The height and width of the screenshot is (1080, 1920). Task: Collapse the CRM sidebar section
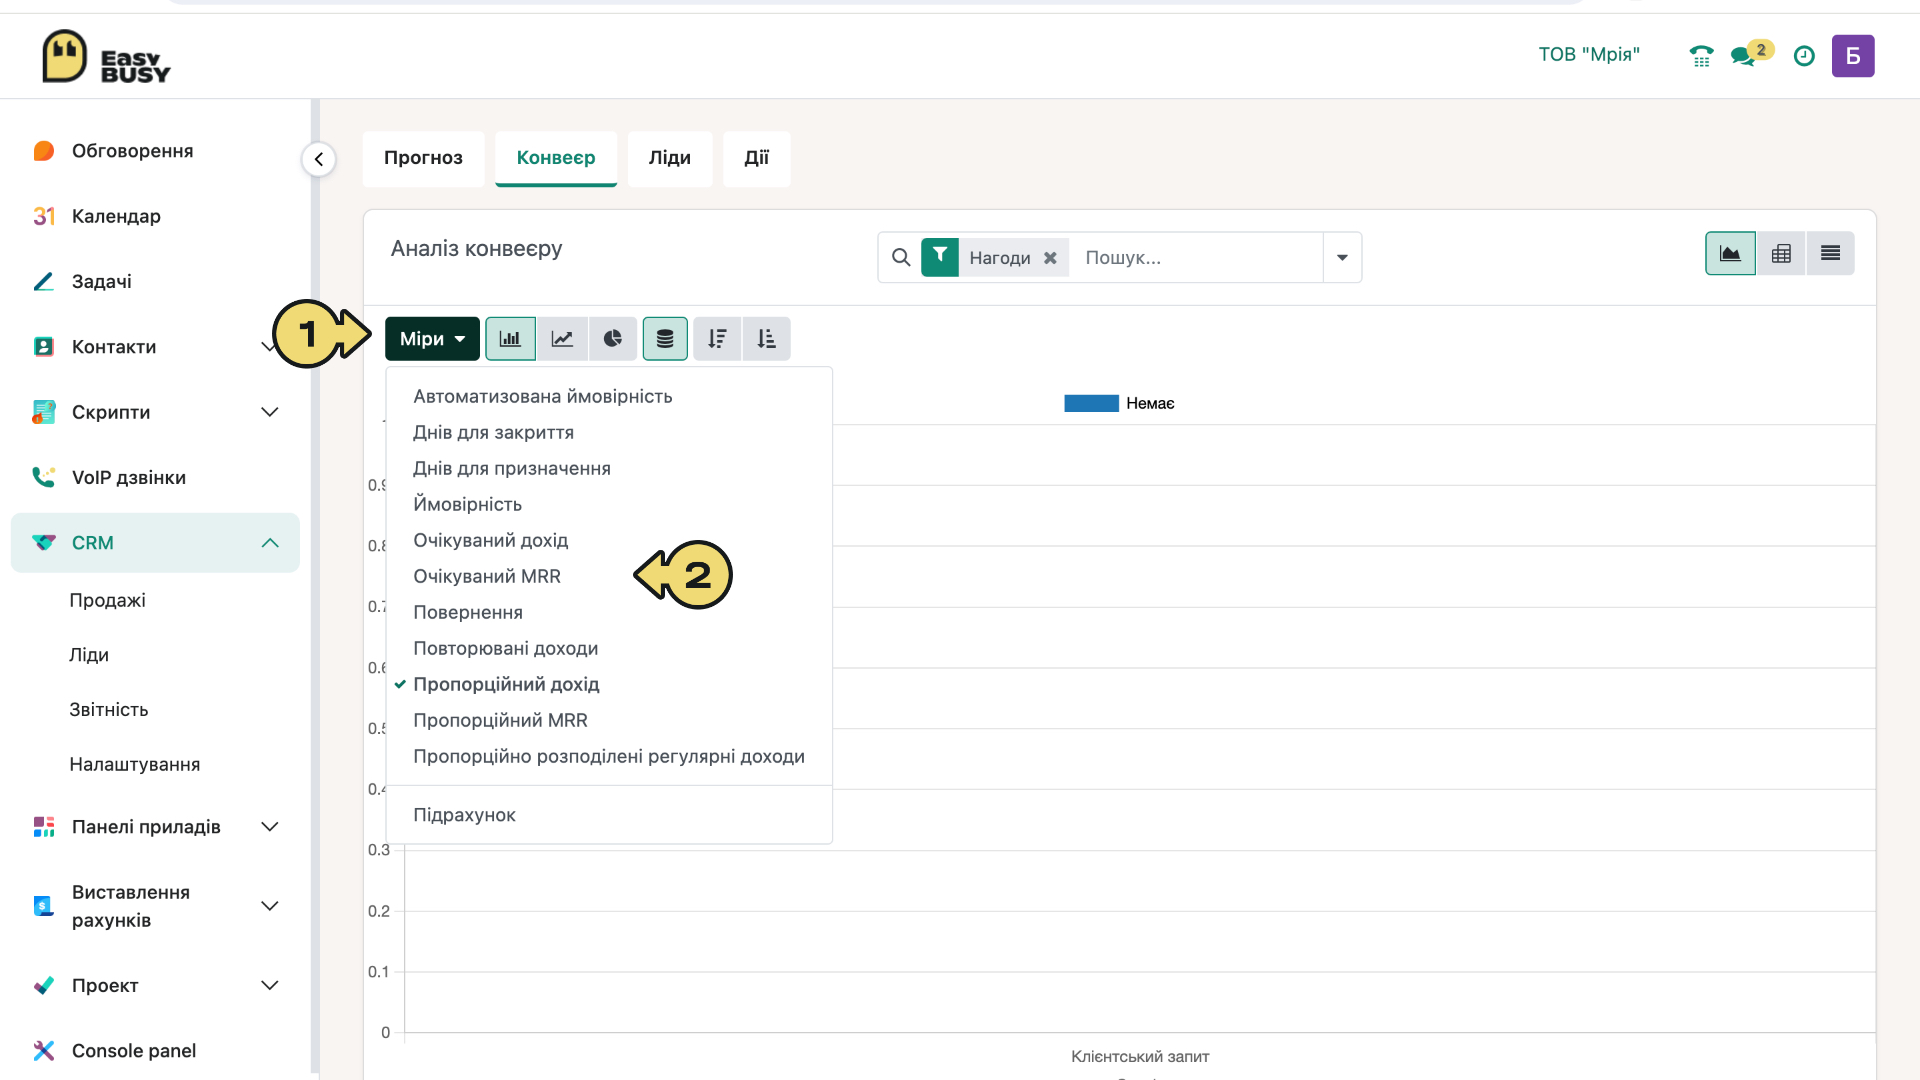coord(269,543)
